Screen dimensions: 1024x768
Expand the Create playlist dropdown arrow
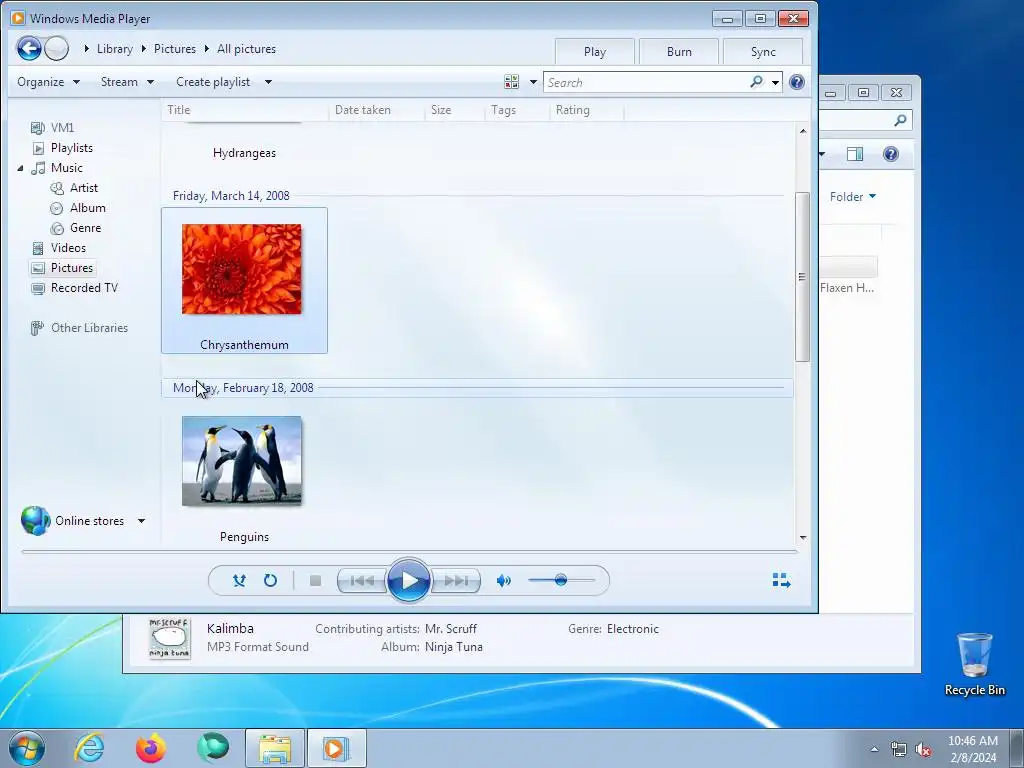point(268,82)
